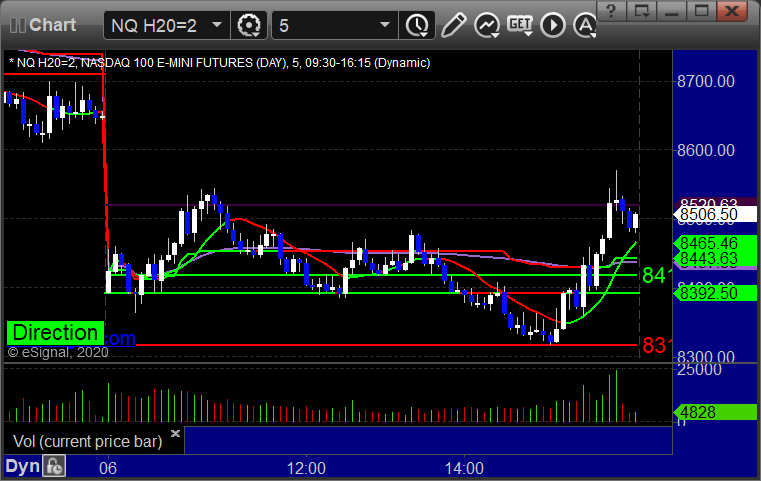Click the Chart window grip icon
Screen dimensions: 761x481
click(15, 25)
